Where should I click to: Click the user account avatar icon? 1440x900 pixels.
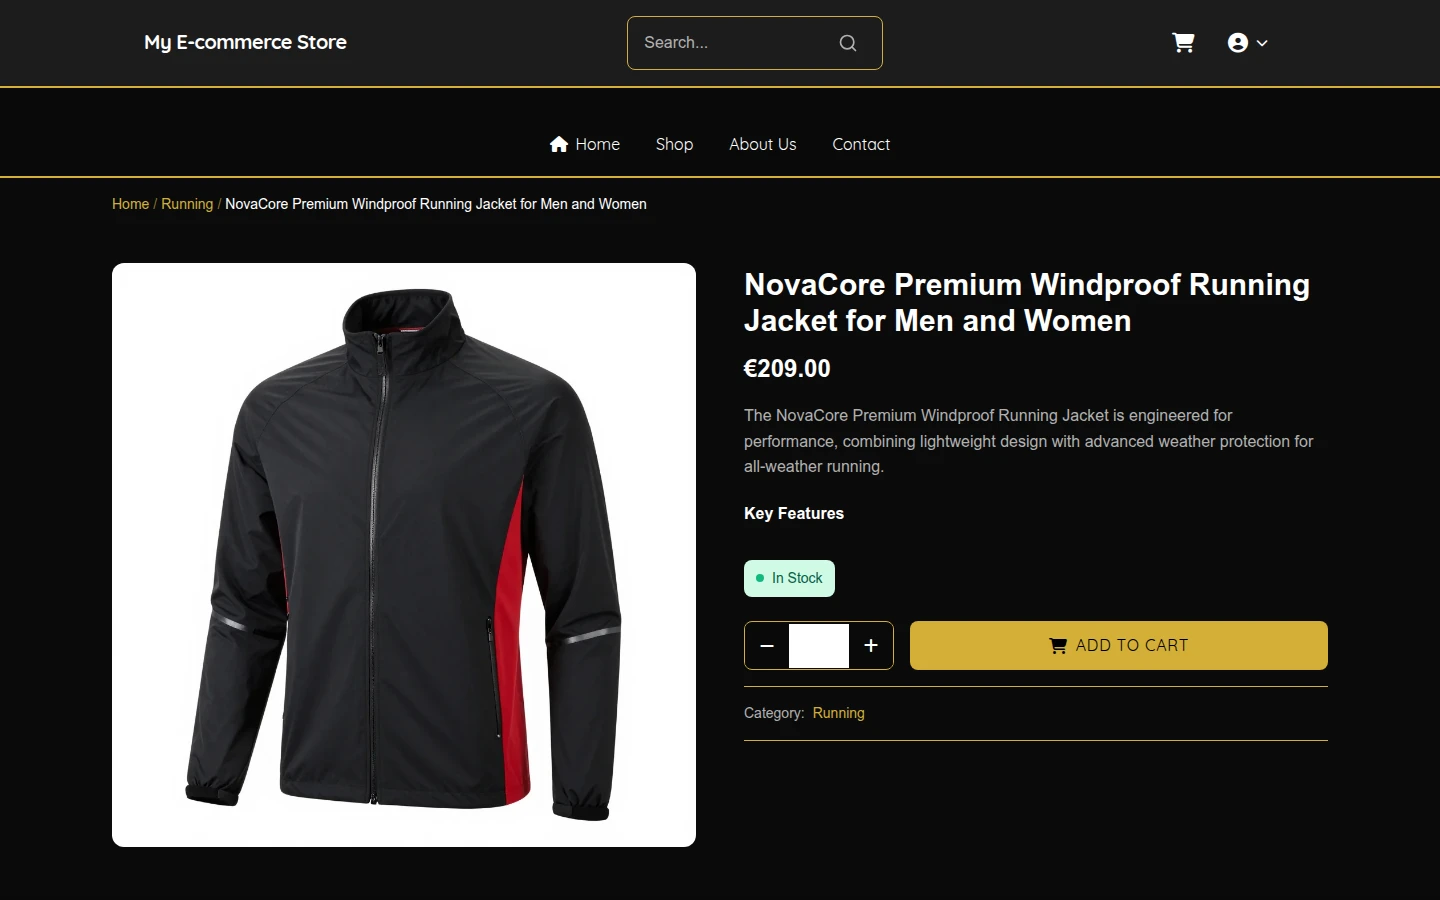[x=1238, y=43]
